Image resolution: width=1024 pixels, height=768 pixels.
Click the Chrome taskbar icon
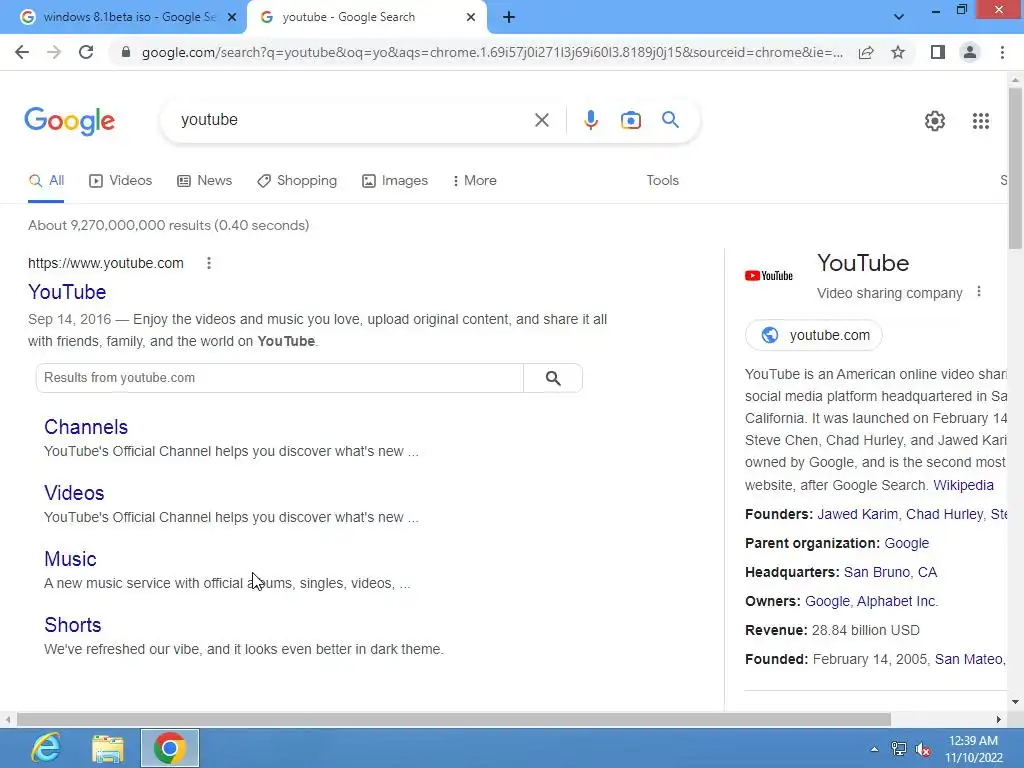click(170, 748)
